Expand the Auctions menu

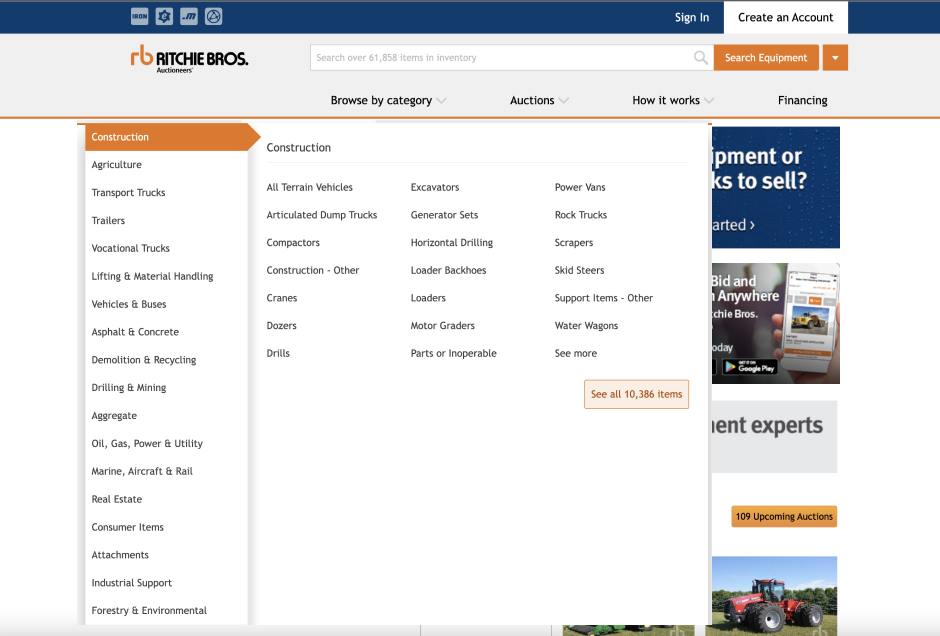pos(539,100)
